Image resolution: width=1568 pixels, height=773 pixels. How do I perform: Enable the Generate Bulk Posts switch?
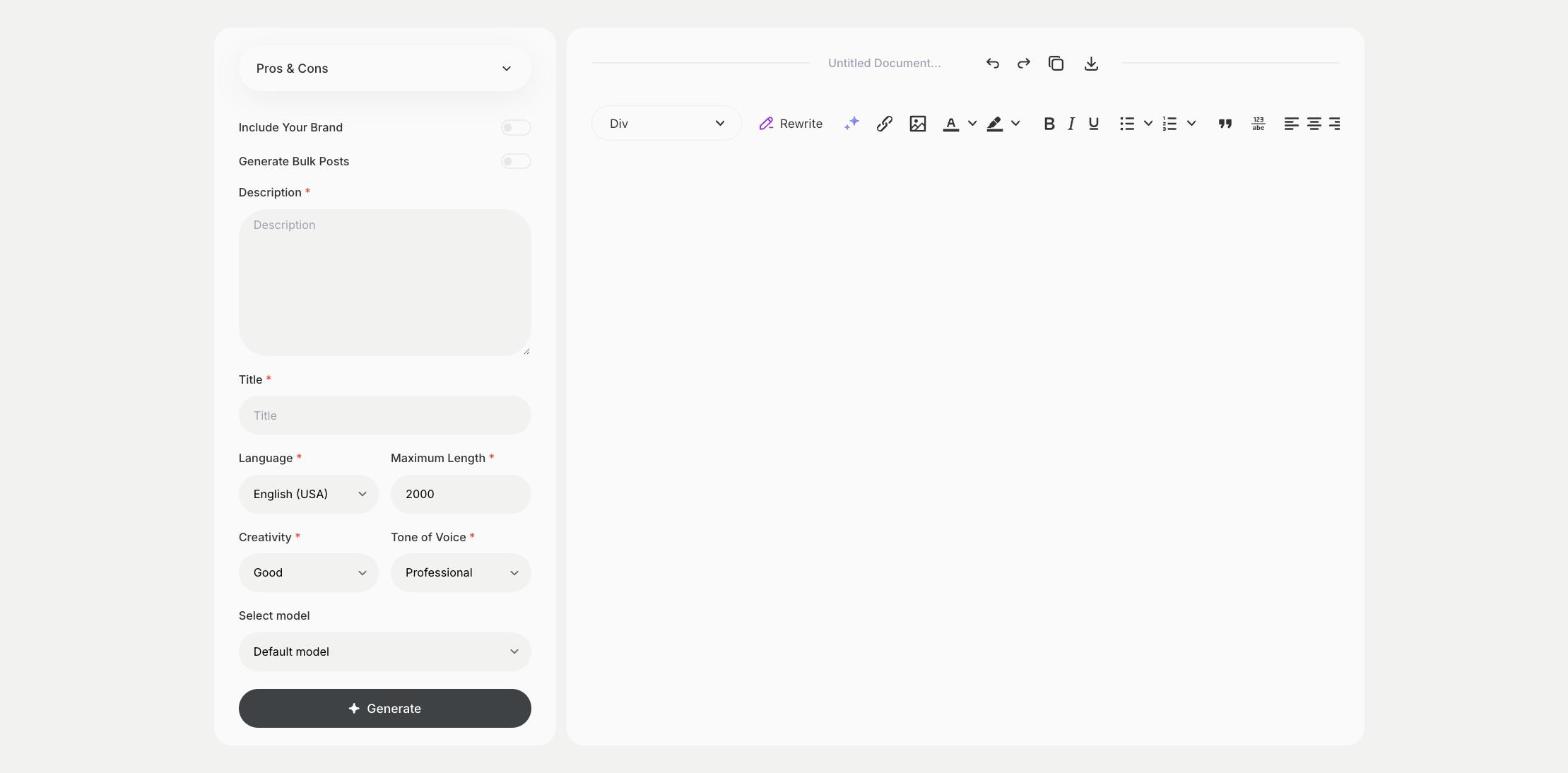click(x=515, y=161)
